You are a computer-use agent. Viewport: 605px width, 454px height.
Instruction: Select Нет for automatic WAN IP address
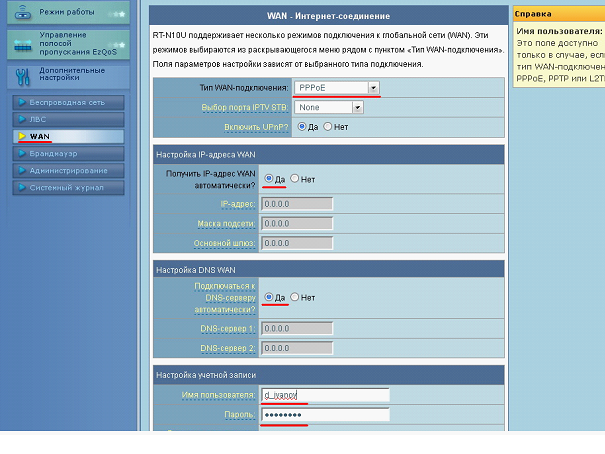294,179
